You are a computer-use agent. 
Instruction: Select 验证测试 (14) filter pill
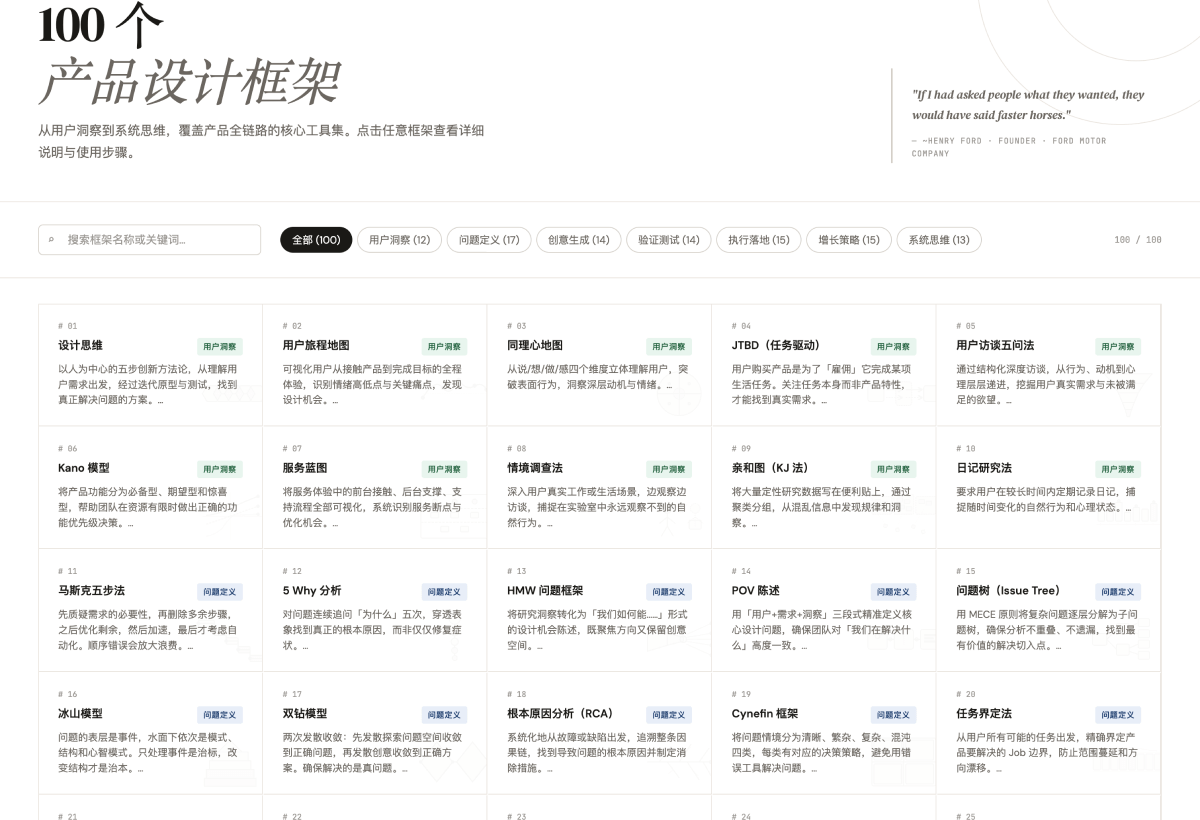click(668, 240)
